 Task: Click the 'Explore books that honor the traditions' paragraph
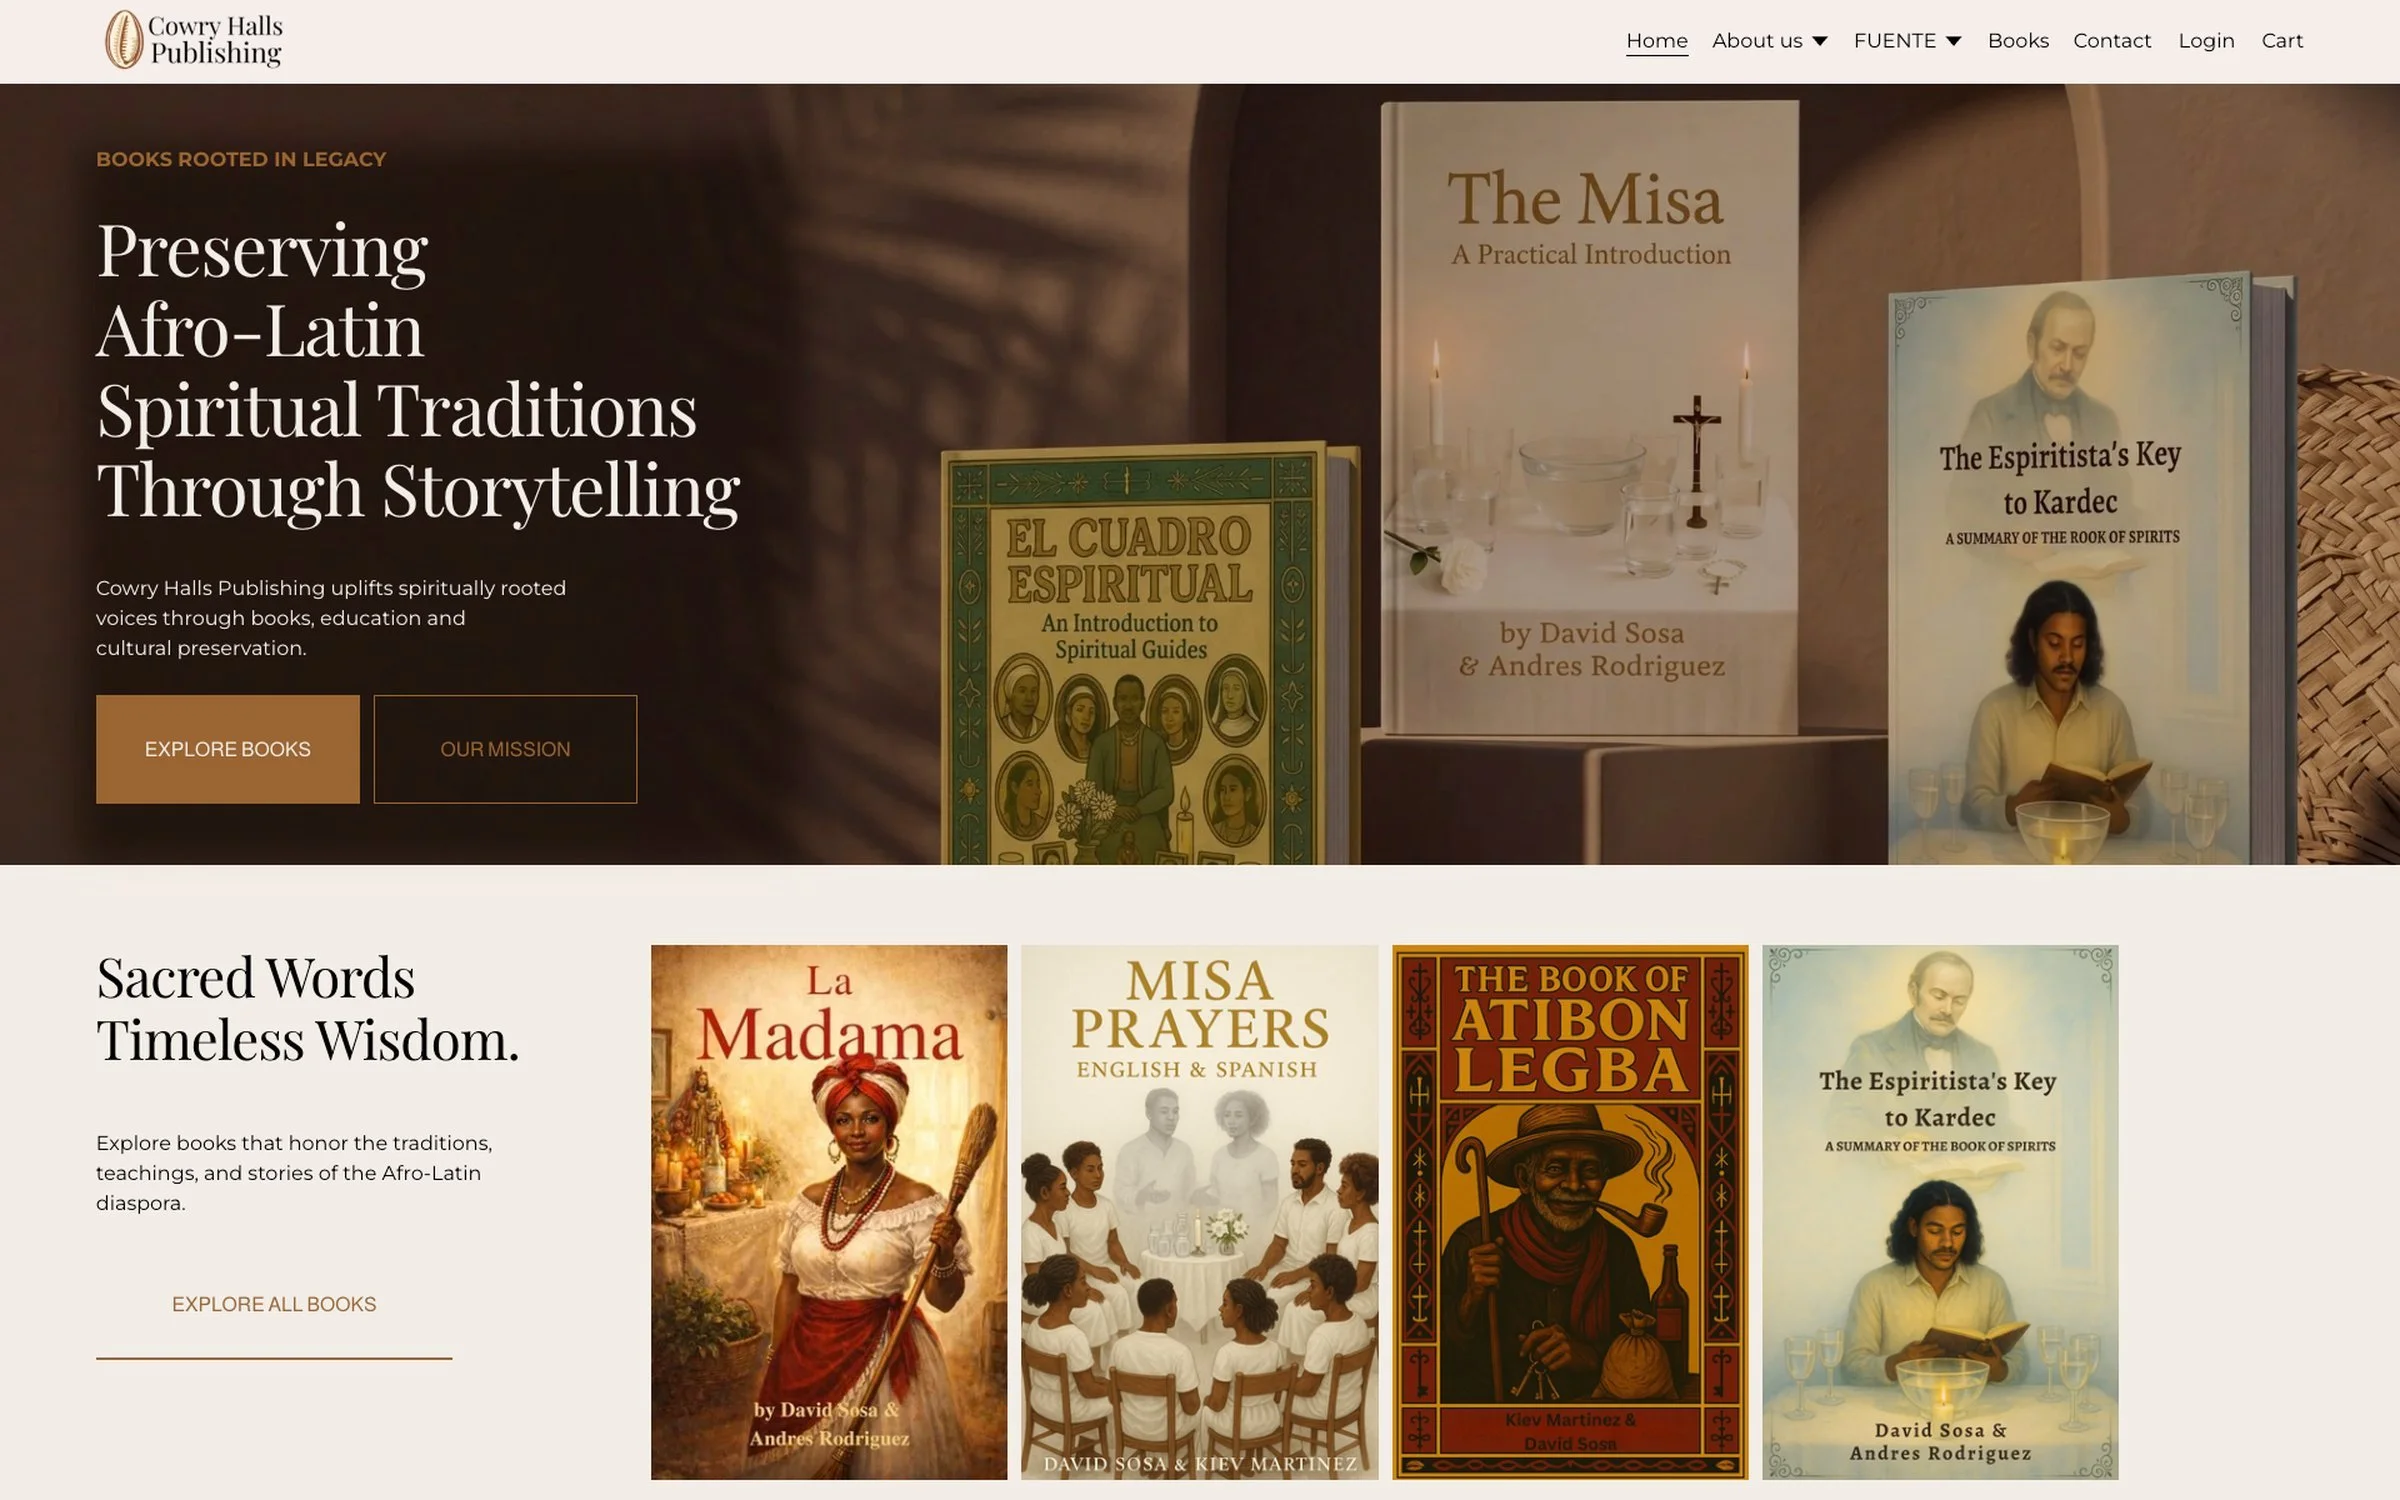pos(294,1172)
